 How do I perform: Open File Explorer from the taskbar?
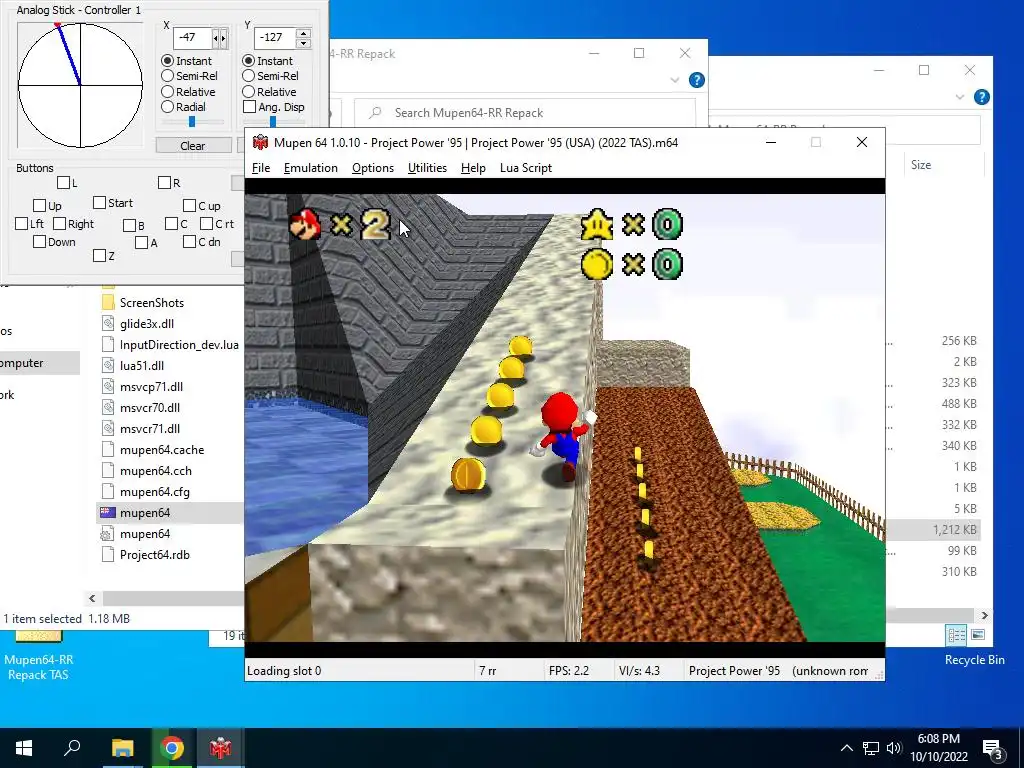point(122,748)
